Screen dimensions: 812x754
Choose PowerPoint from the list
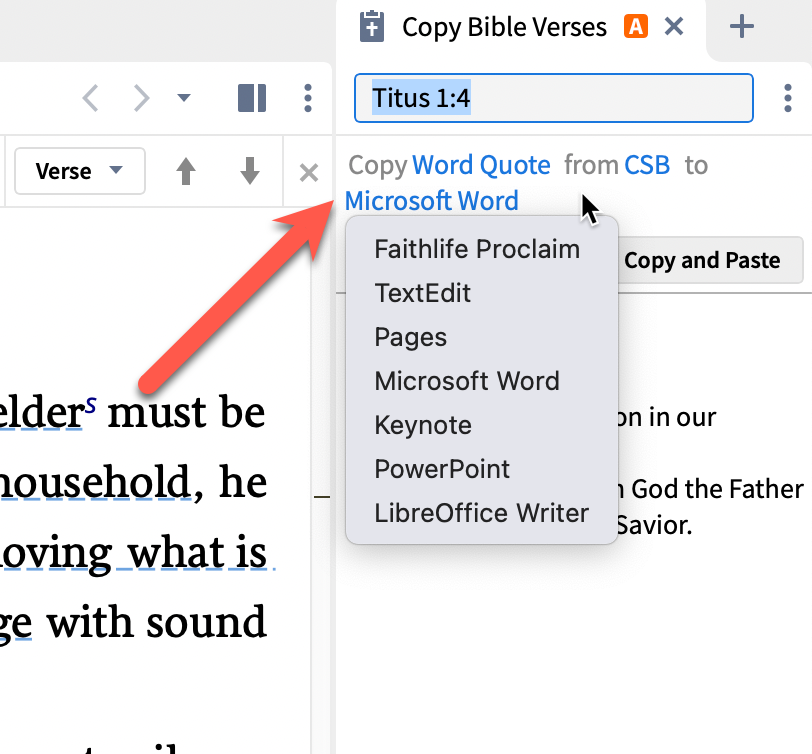(x=442, y=469)
